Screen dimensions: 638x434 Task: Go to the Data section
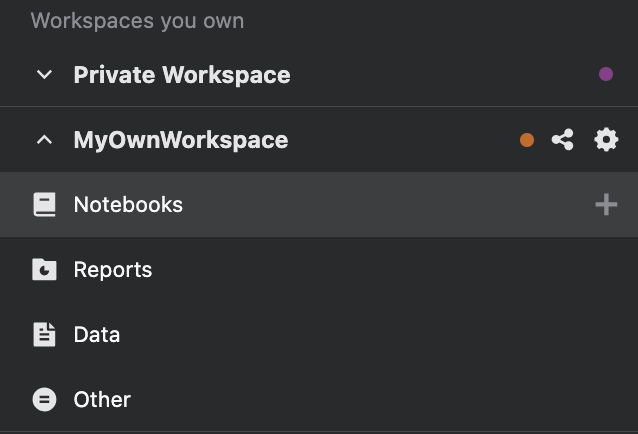coord(97,335)
